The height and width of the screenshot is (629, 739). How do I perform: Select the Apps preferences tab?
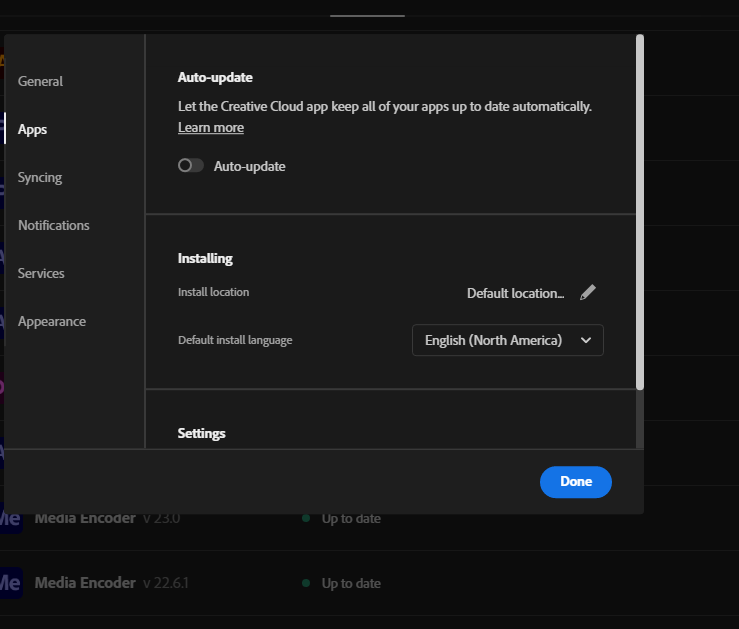tap(32, 129)
